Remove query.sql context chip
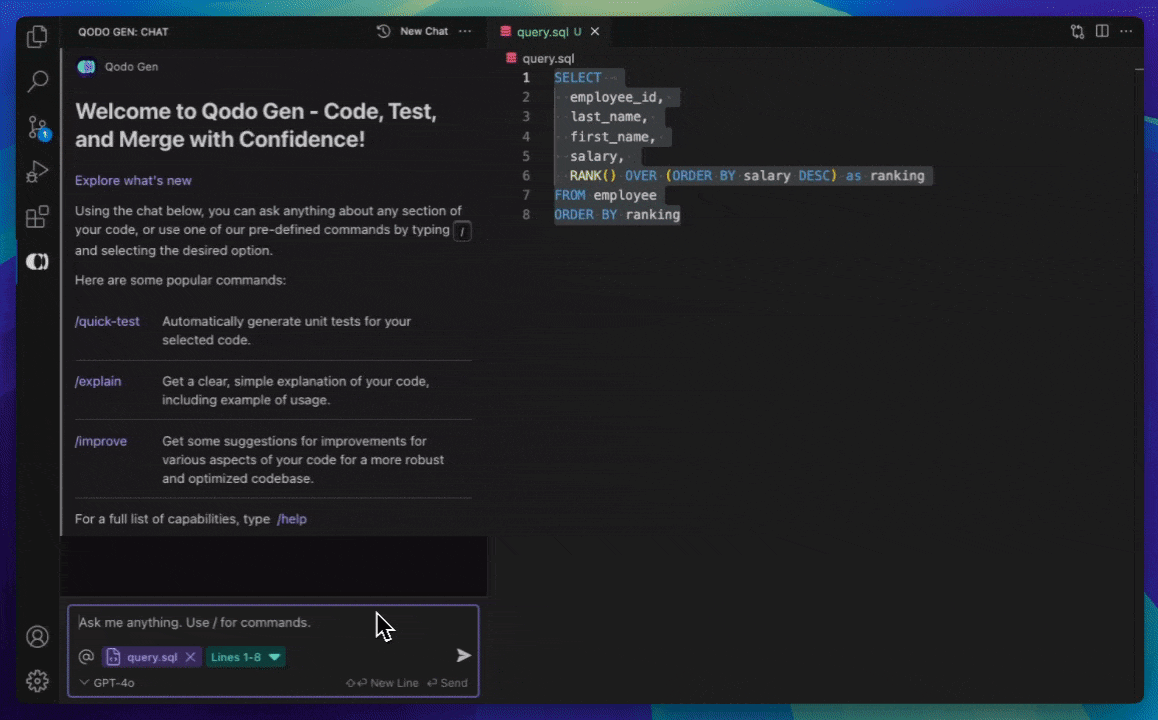Screen dimensions: 1158x720 coord(191,656)
